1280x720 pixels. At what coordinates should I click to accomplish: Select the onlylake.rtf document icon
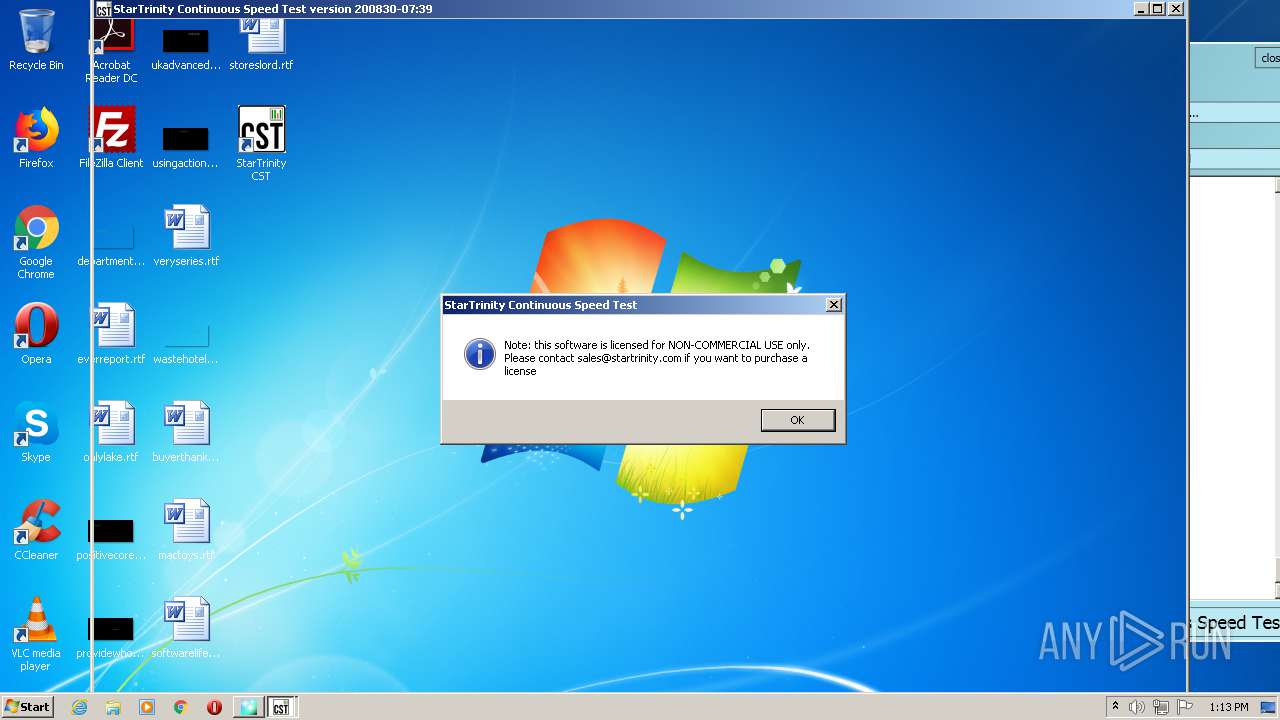[x=112, y=432]
